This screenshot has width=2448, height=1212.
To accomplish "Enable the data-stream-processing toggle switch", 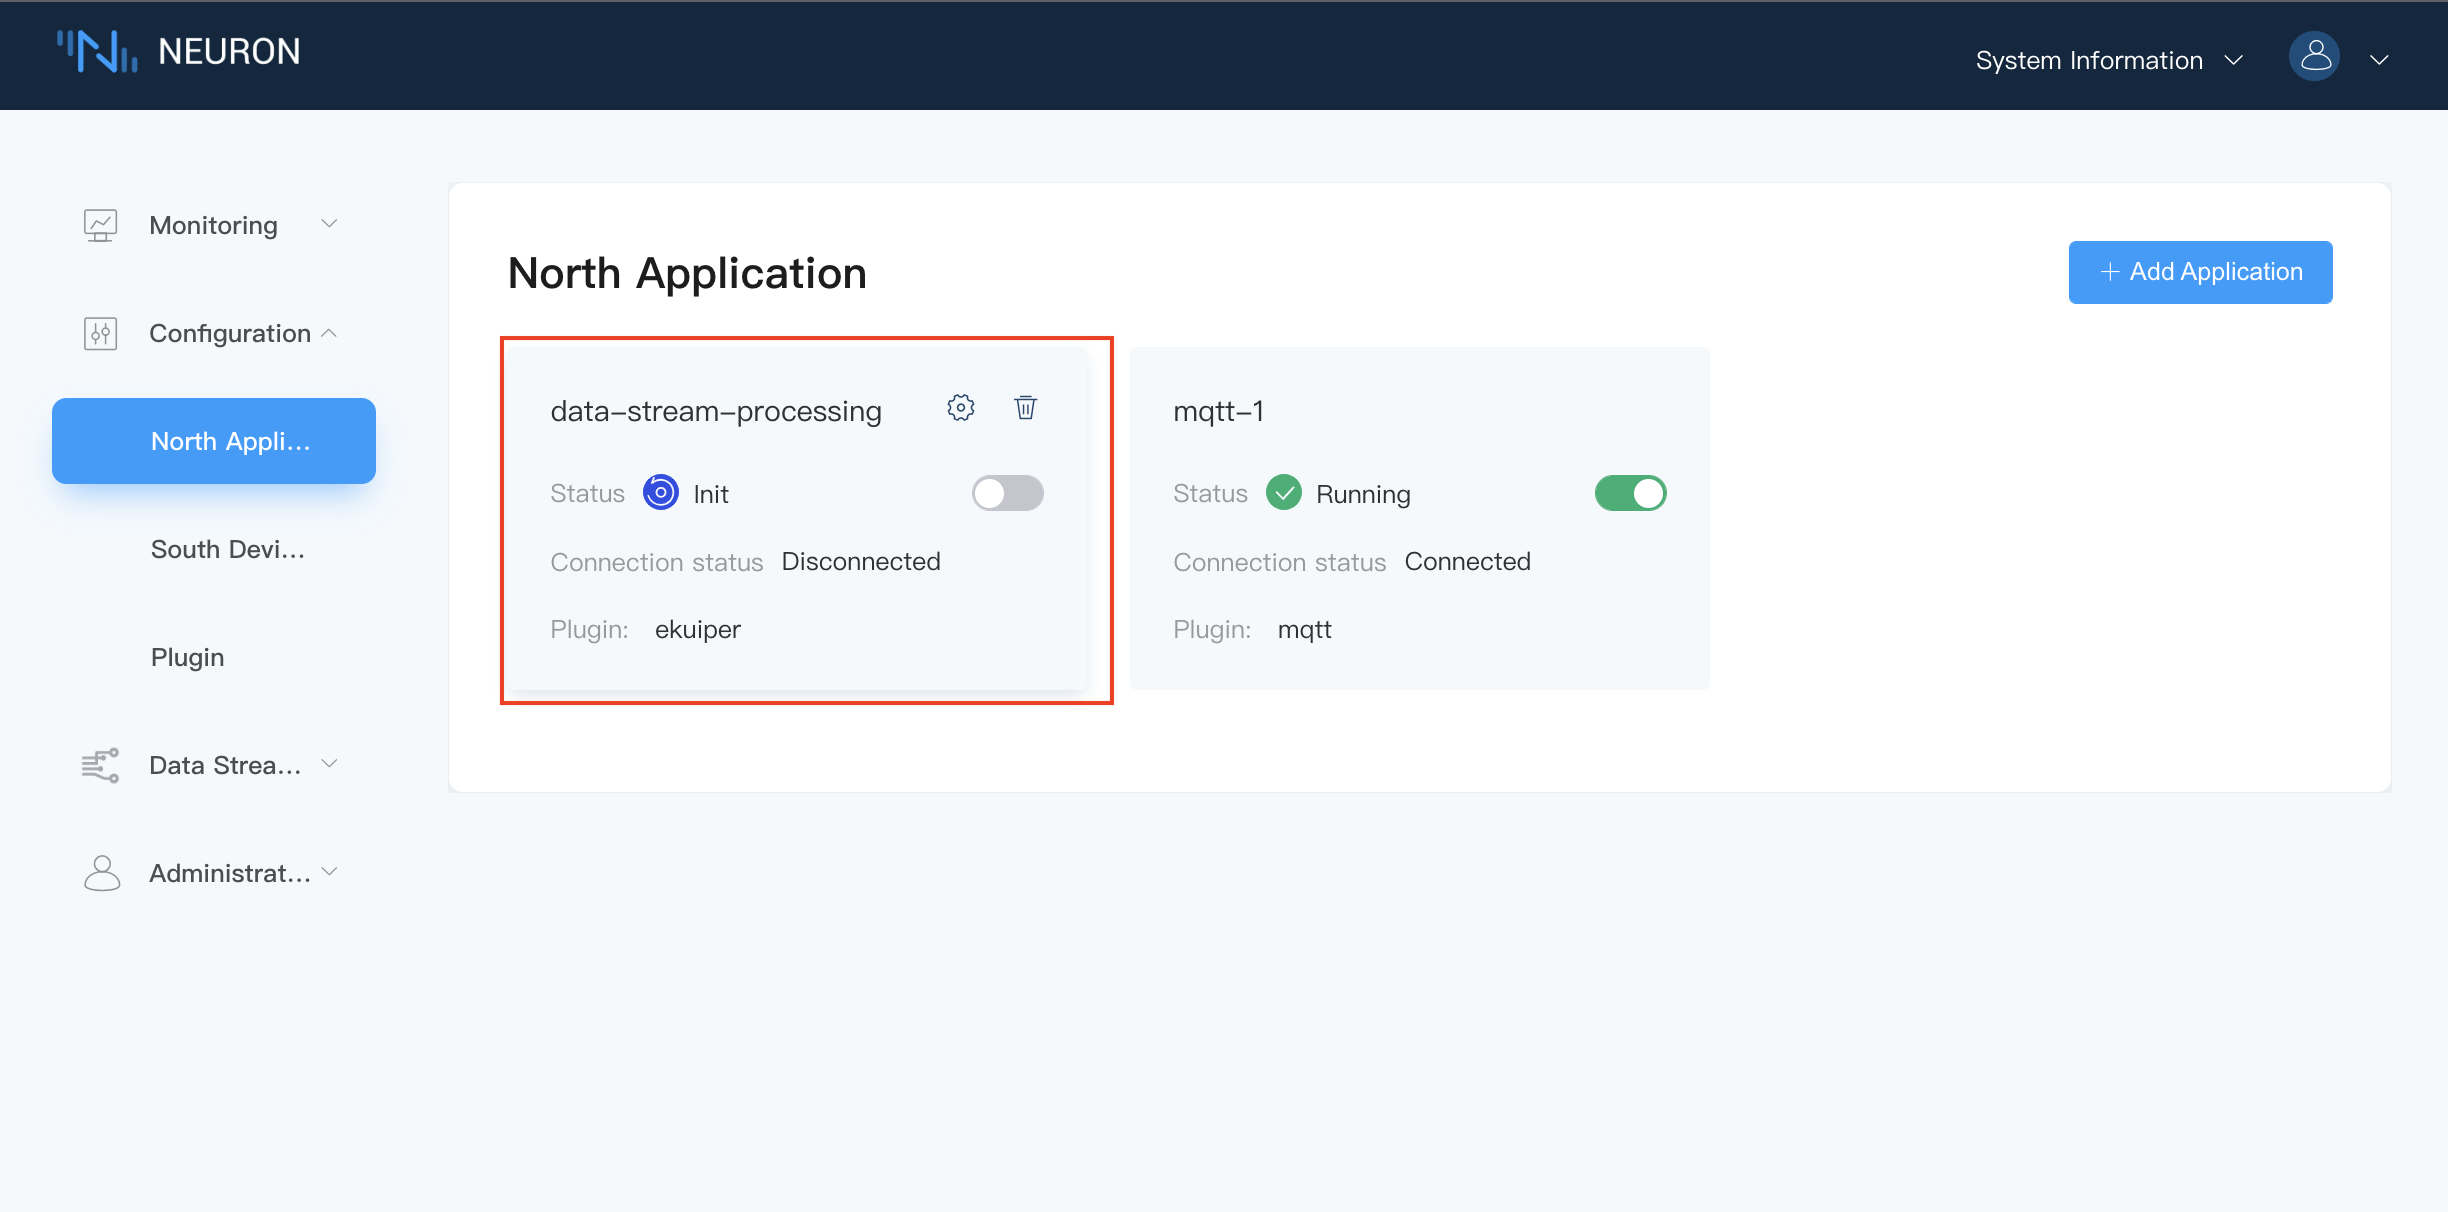I will (x=1008, y=493).
